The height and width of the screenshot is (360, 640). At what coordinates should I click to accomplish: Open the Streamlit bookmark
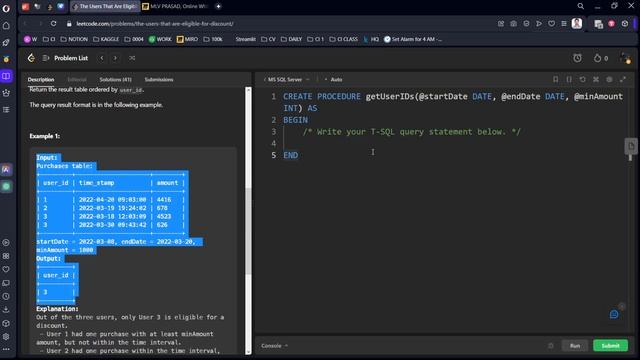click(x=245, y=39)
